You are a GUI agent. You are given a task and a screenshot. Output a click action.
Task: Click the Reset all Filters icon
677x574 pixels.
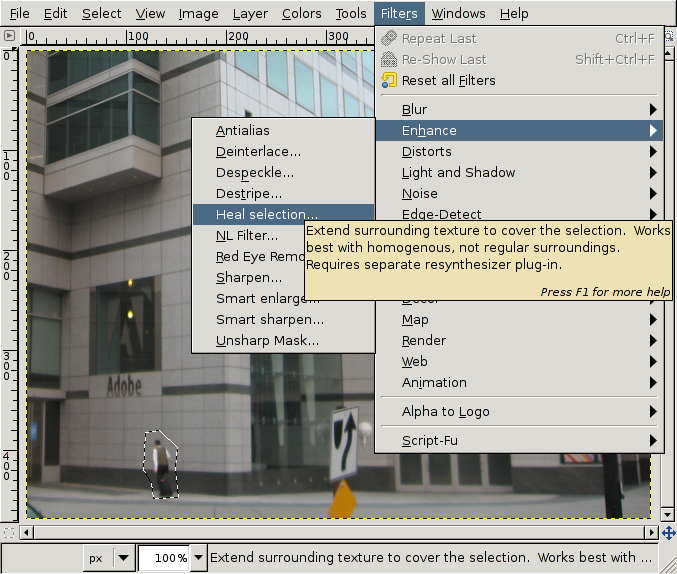(389, 80)
